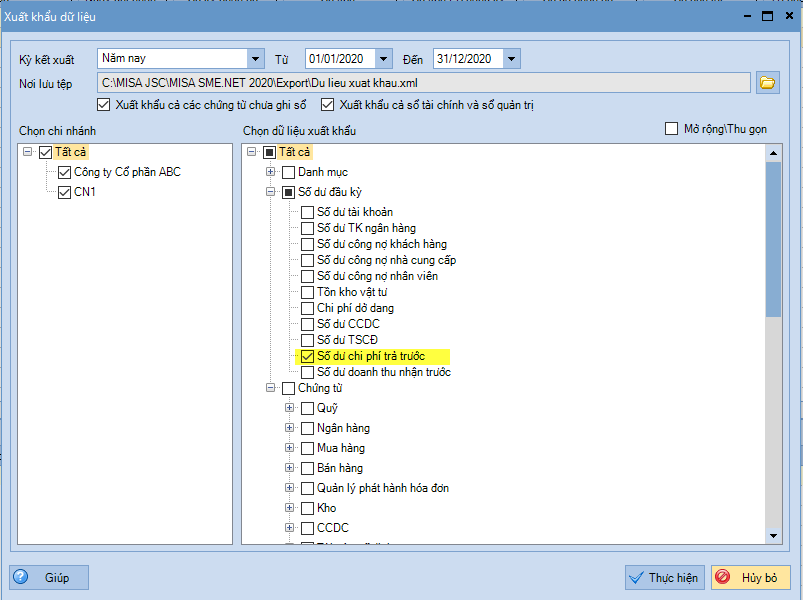Click the Nơi lưu tệp path field
803x600 pixels.
[424, 82]
